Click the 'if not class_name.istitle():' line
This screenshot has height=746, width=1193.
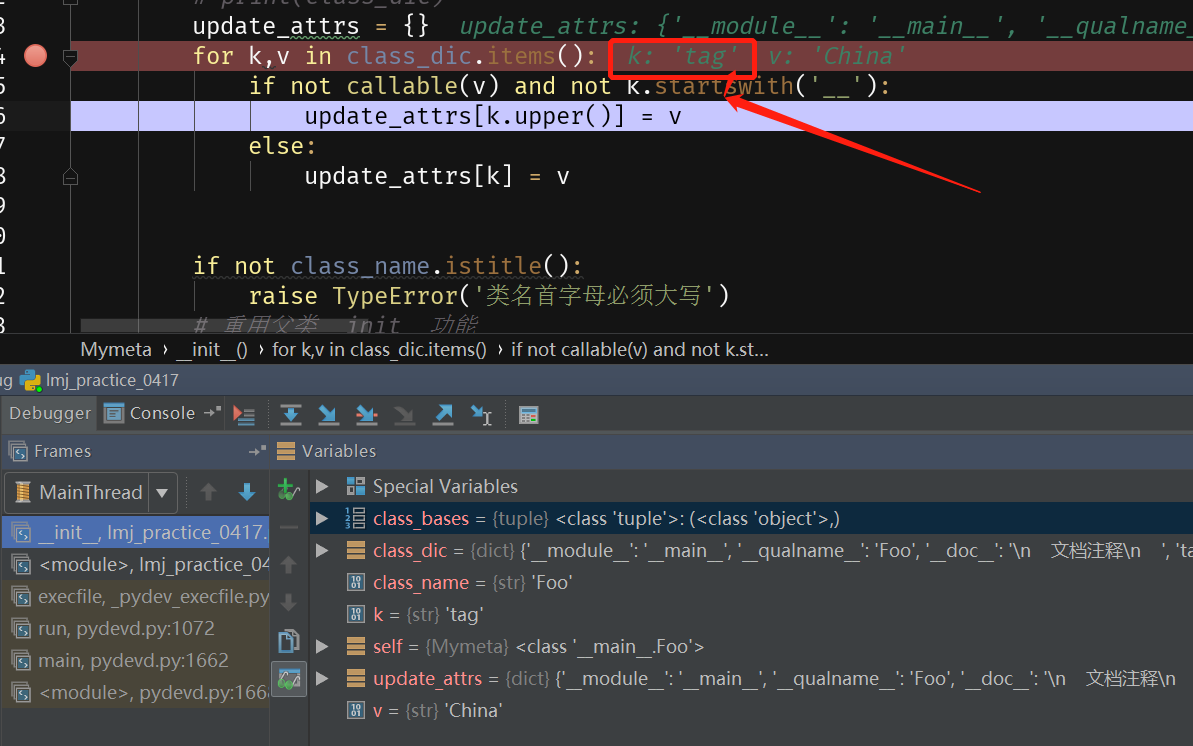coord(387,266)
